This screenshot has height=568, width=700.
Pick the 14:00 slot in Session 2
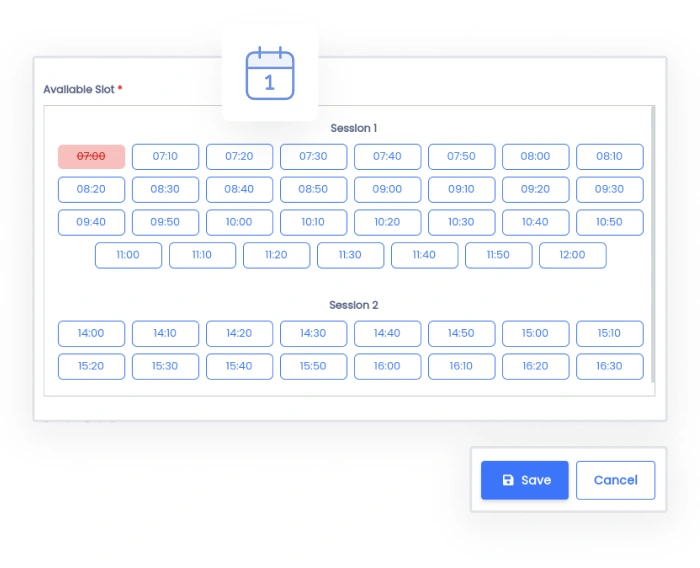point(91,334)
